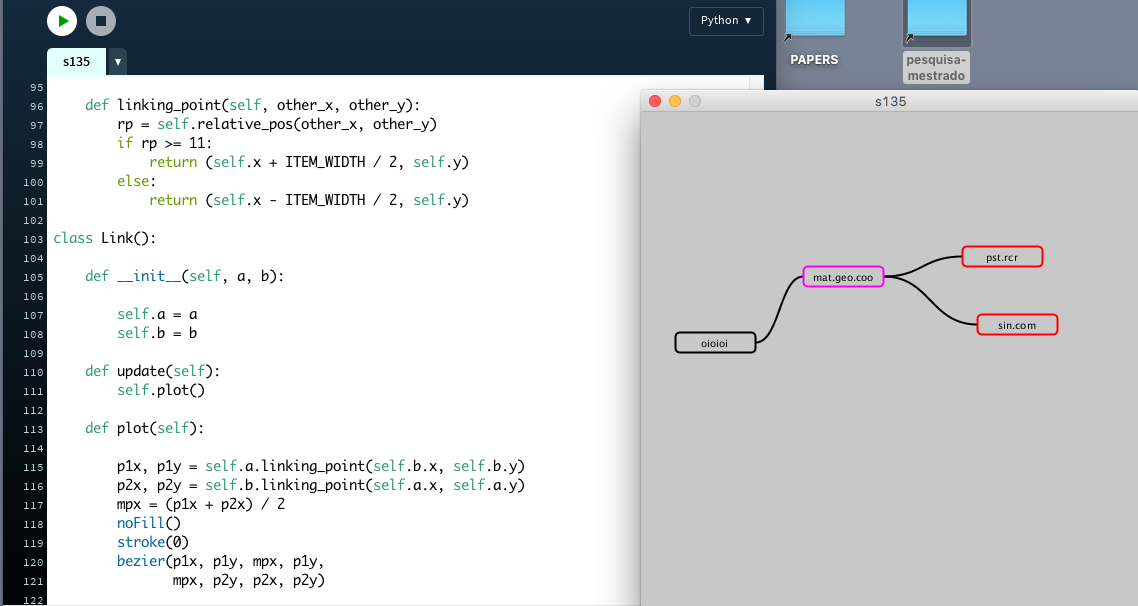
Task: Select the PAPERS folder icon
Action: tap(814, 20)
